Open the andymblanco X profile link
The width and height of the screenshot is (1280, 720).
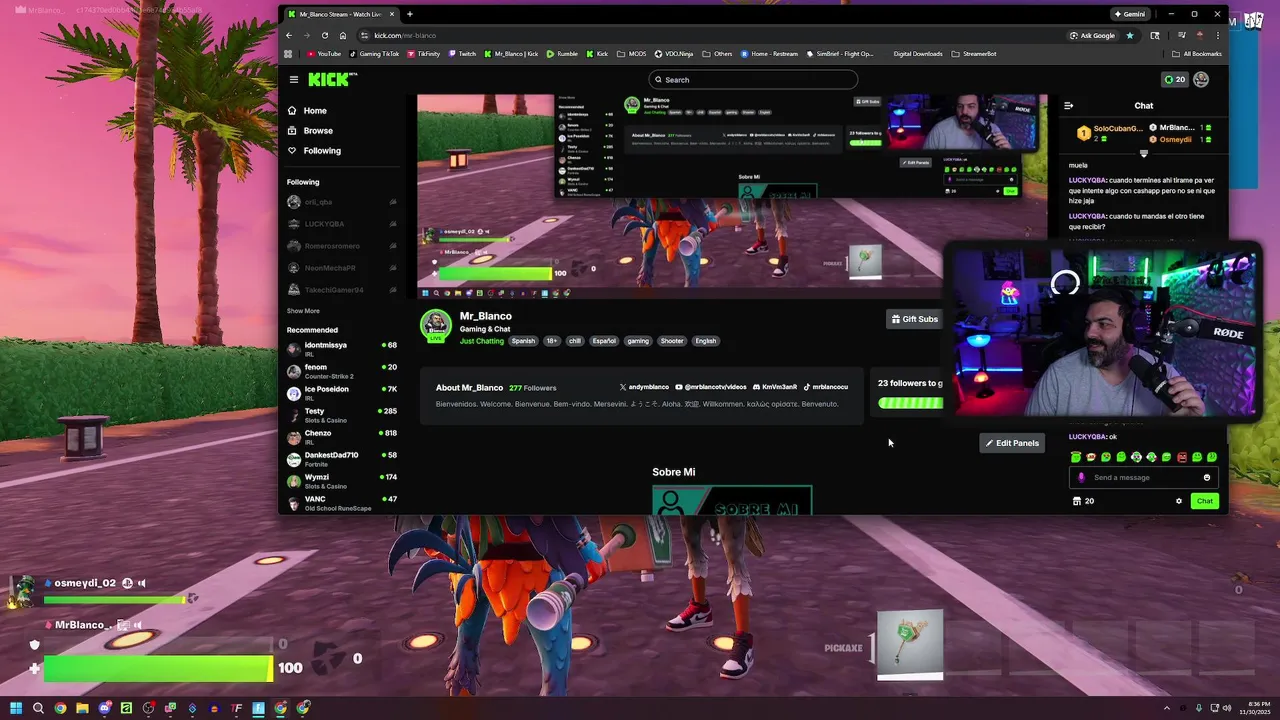point(644,387)
